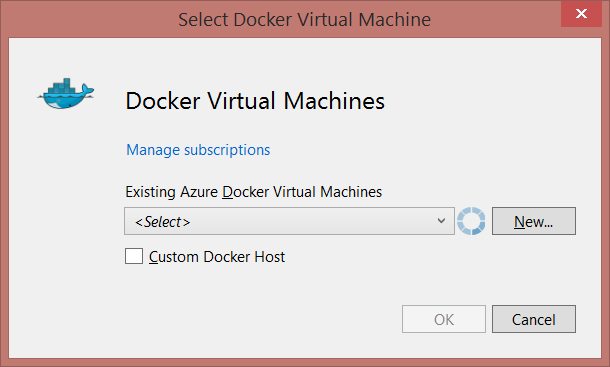Open the Manage subscriptions link

pos(198,150)
